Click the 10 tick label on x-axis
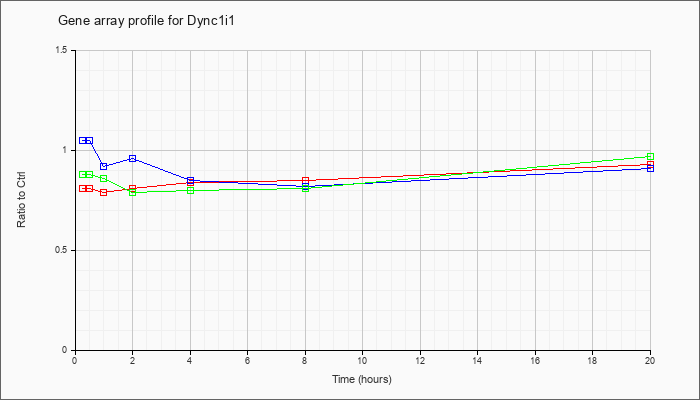Image resolution: width=700 pixels, height=400 pixels. pyautogui.click(x=362, y=360)
